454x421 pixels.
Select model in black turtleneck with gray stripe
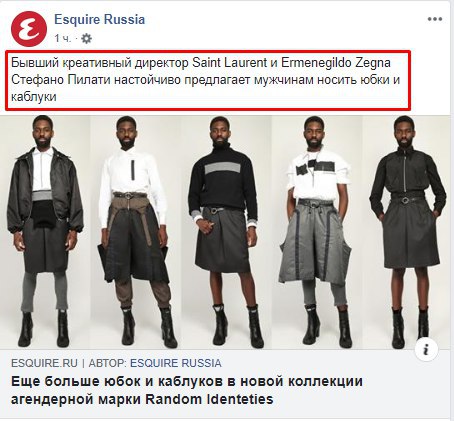pos(223,232)
